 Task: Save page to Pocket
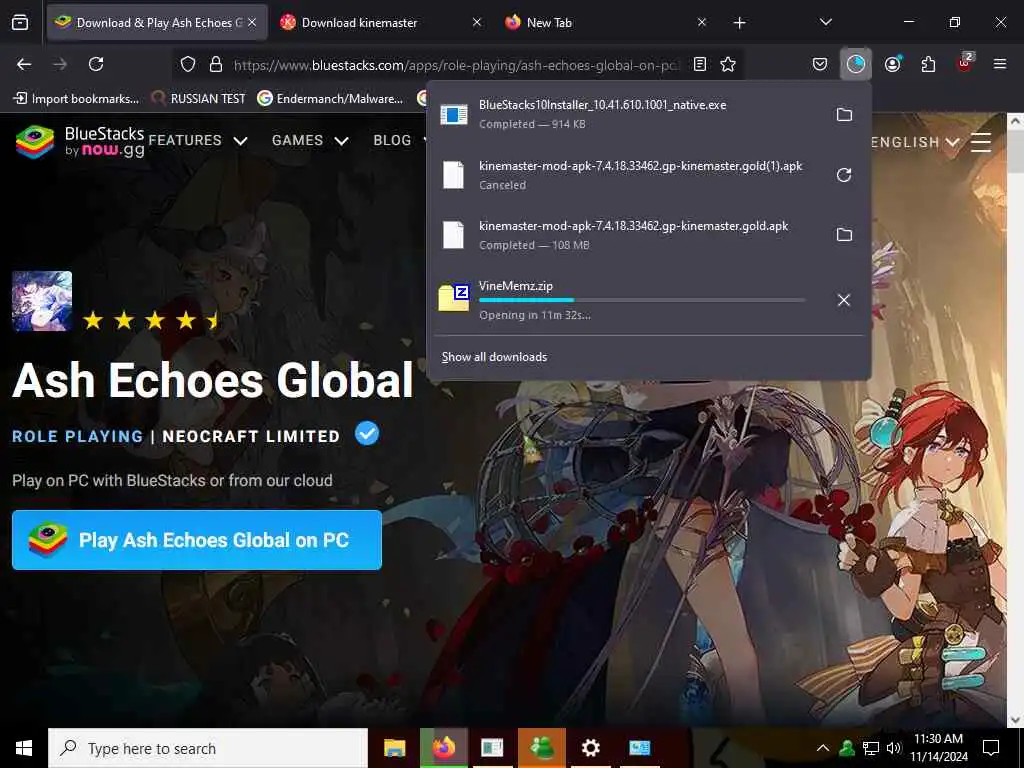pyautogui.click(x=820, y=64)
